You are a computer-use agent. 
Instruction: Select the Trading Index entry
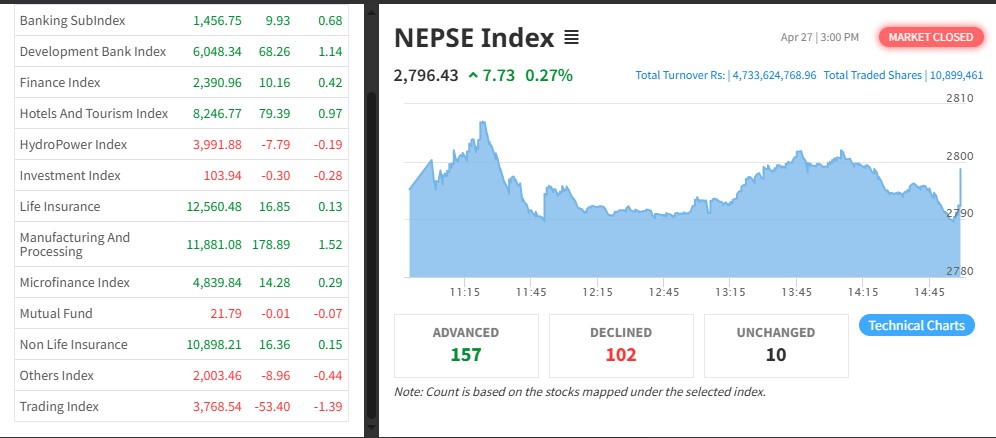(x=59, y=406)
